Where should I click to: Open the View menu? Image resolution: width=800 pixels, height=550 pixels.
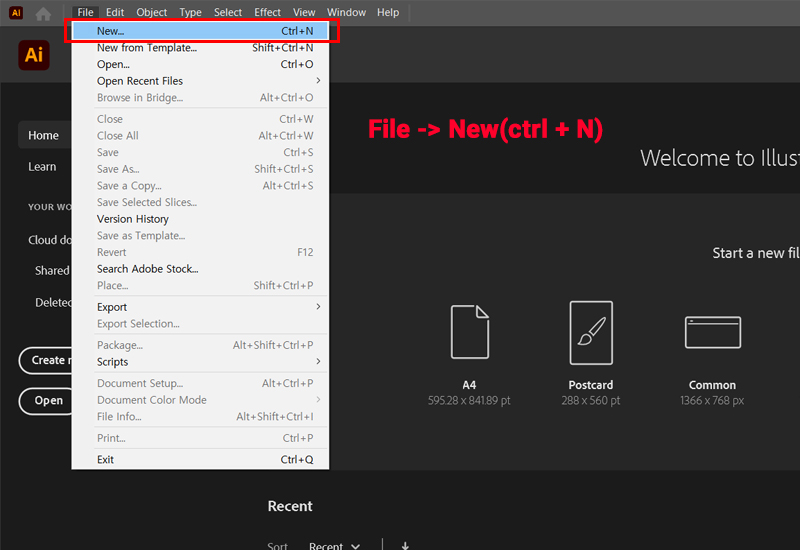point(304,12)
